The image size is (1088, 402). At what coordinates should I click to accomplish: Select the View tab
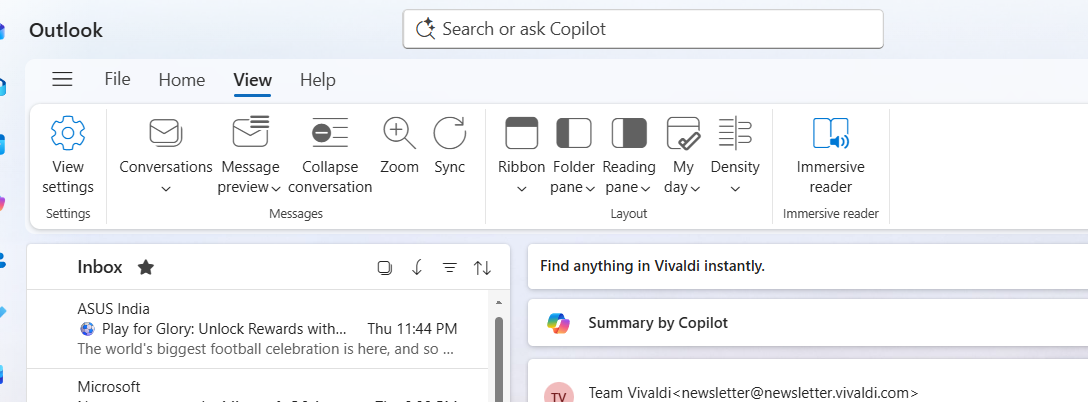coord(253,80)
